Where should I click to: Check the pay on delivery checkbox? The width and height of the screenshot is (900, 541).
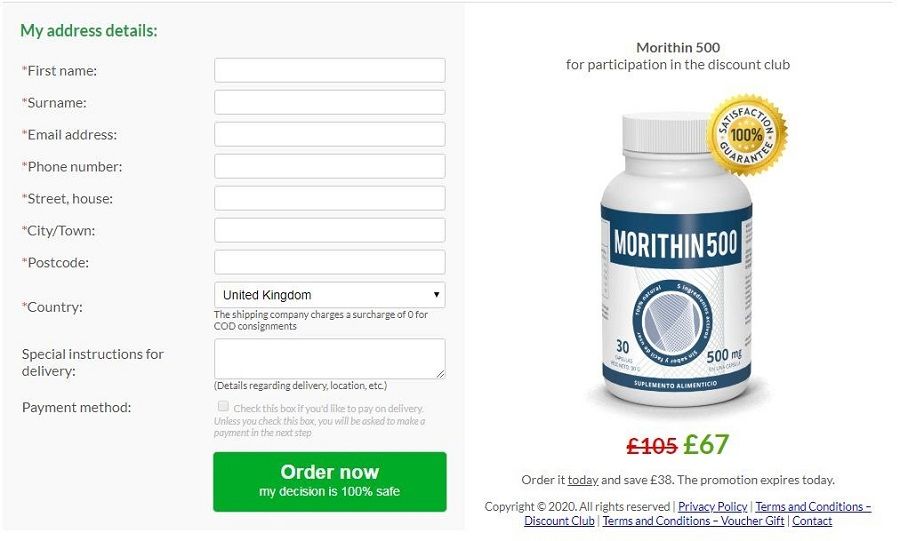click(x=223, y=406)
